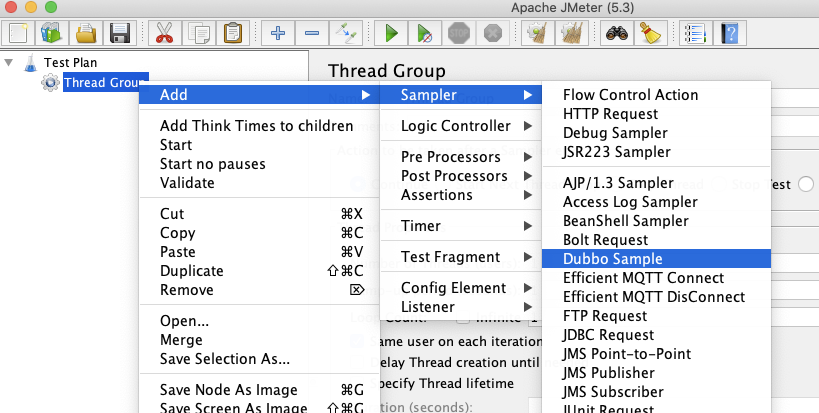Viewport: 819px width, 413px height.
Task: Click the New test plan toolbar icon
Action: [19, 33]
